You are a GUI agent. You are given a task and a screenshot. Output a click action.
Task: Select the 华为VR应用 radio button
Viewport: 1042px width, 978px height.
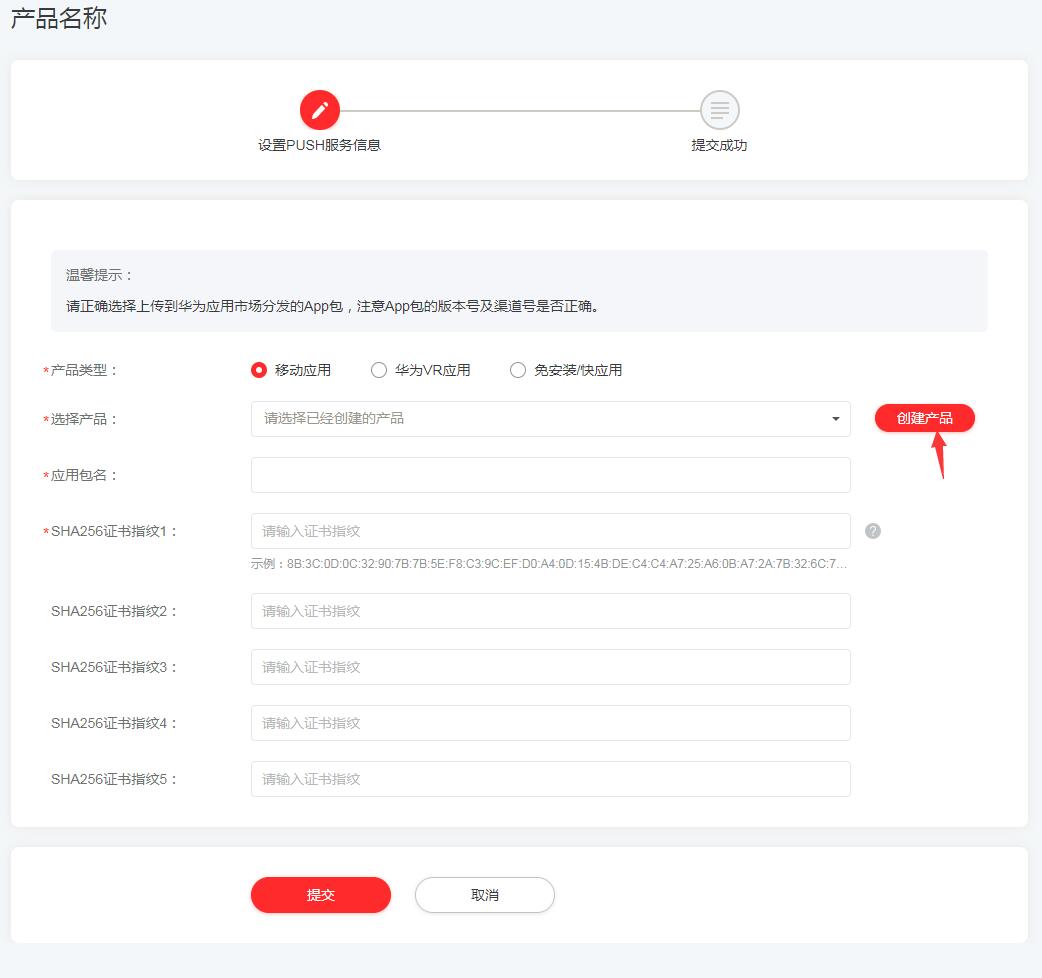point(379,370)
